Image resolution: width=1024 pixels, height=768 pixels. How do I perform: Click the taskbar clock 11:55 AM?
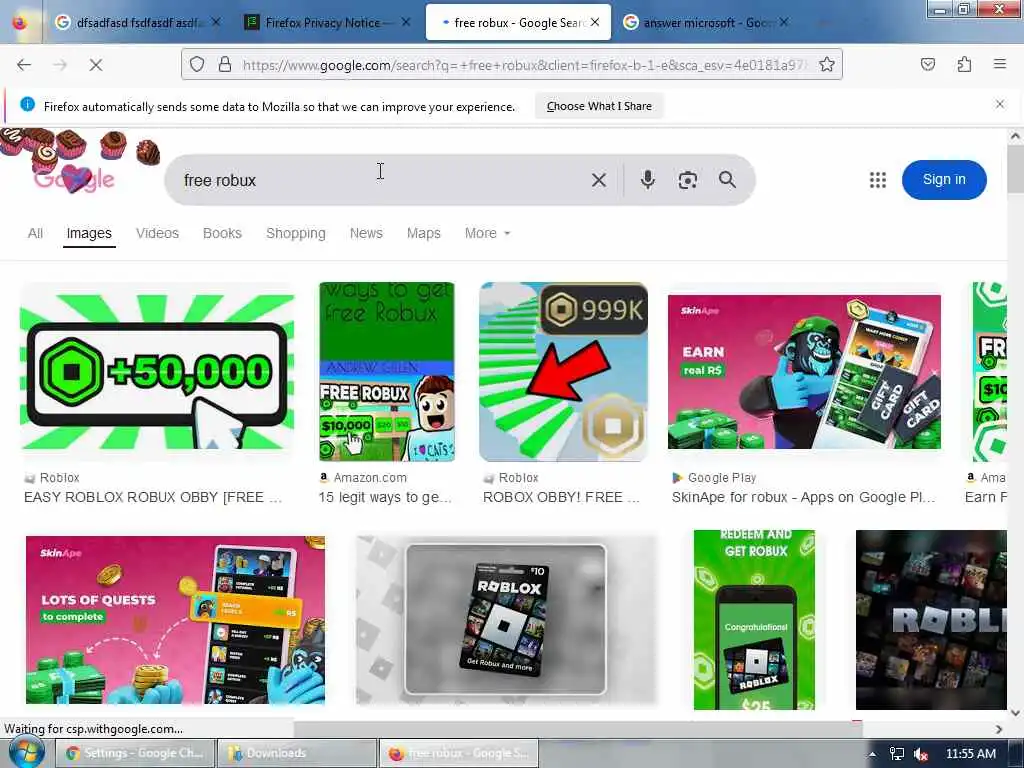click(971, 754)
